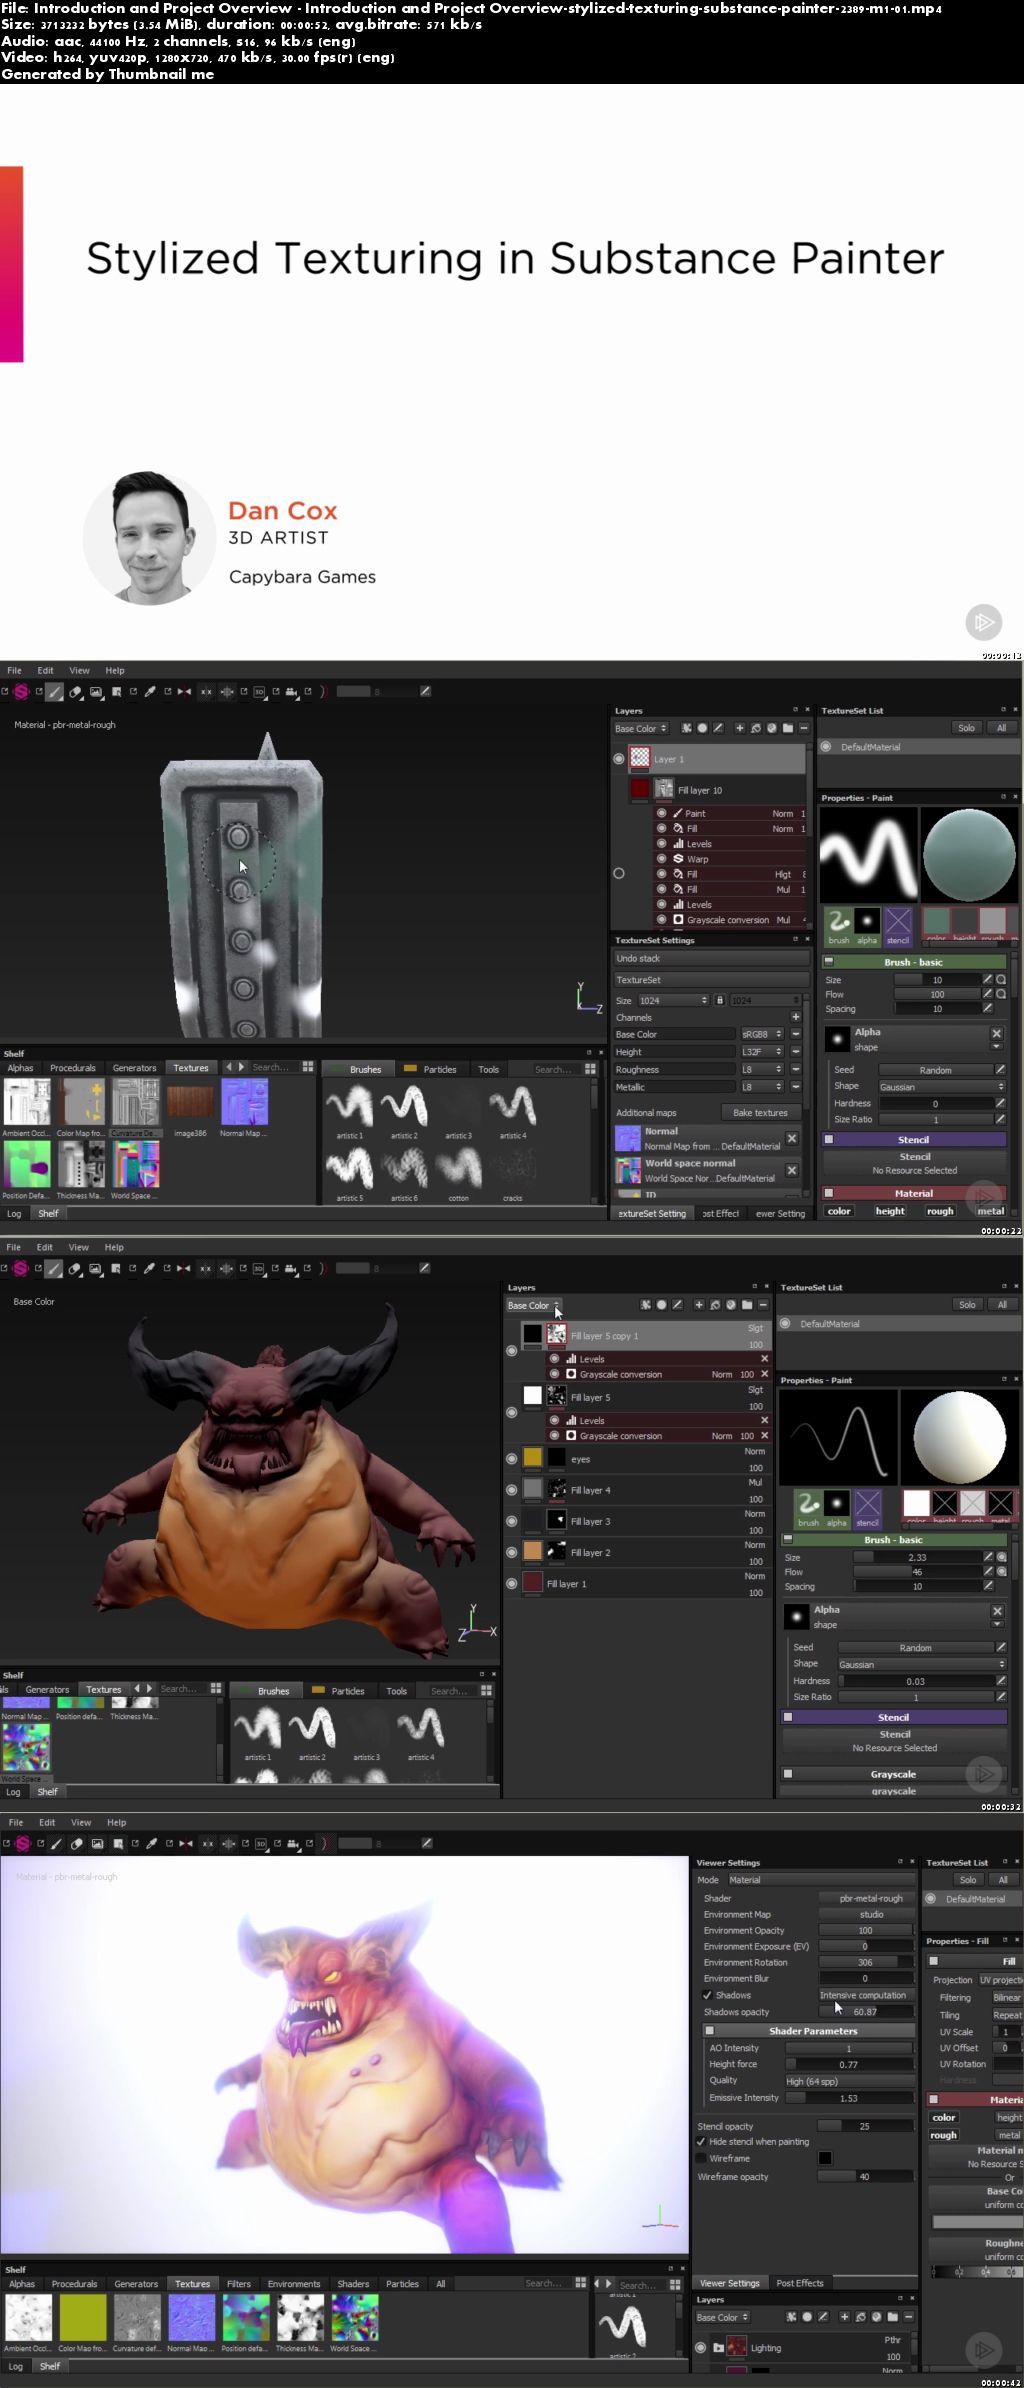
Task: Remove Base Color channel with its minus icon
Action: click(x=796, y=1034)
